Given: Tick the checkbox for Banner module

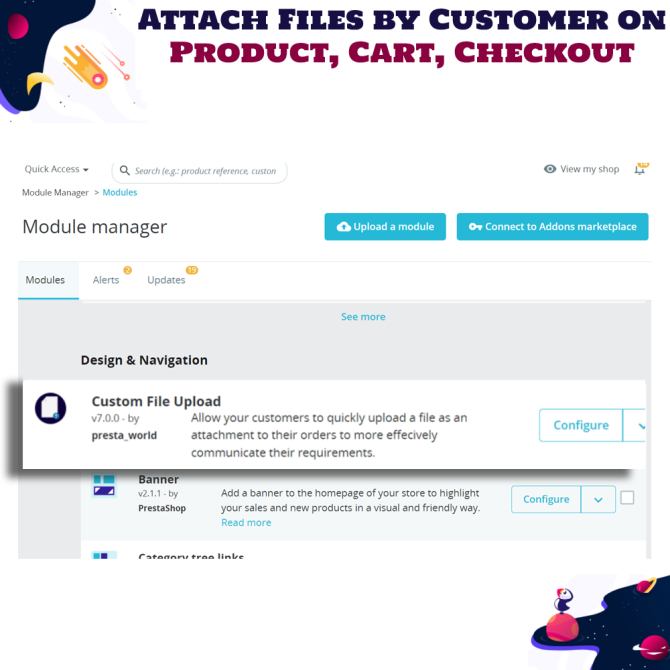Looking at the screenshot, I should 627,498.
